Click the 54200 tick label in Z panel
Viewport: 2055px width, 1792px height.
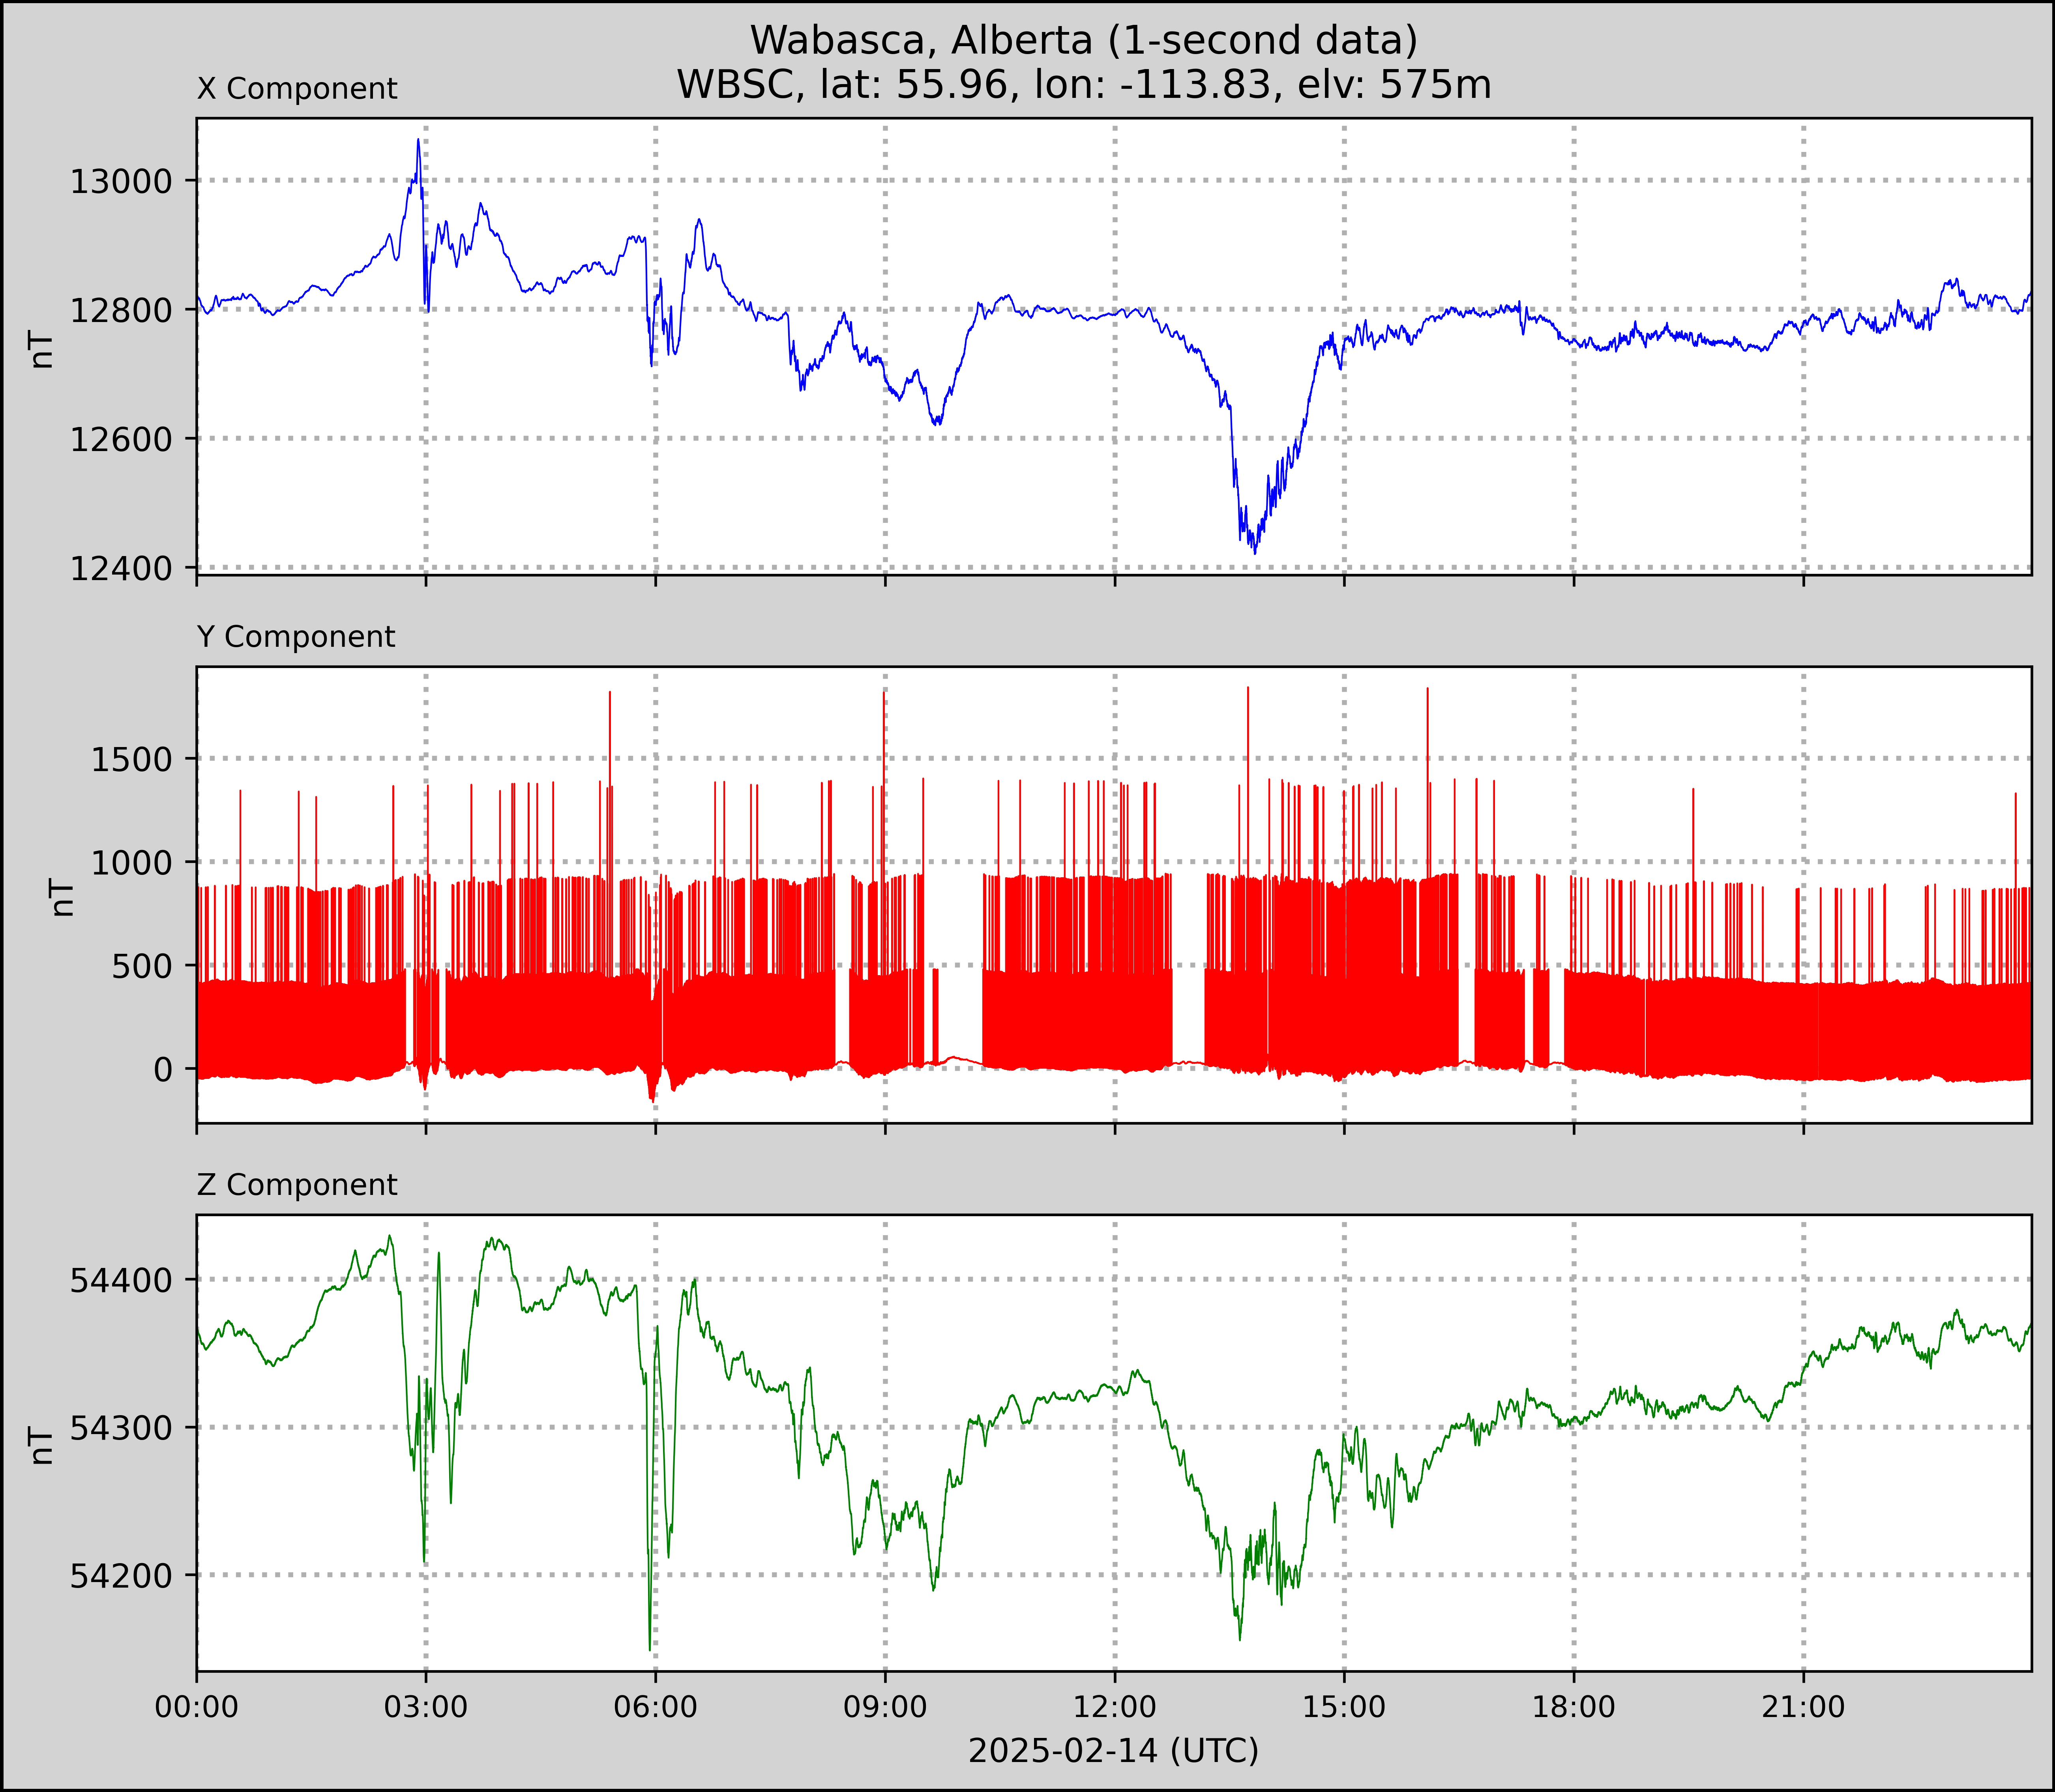[121, 1576]
